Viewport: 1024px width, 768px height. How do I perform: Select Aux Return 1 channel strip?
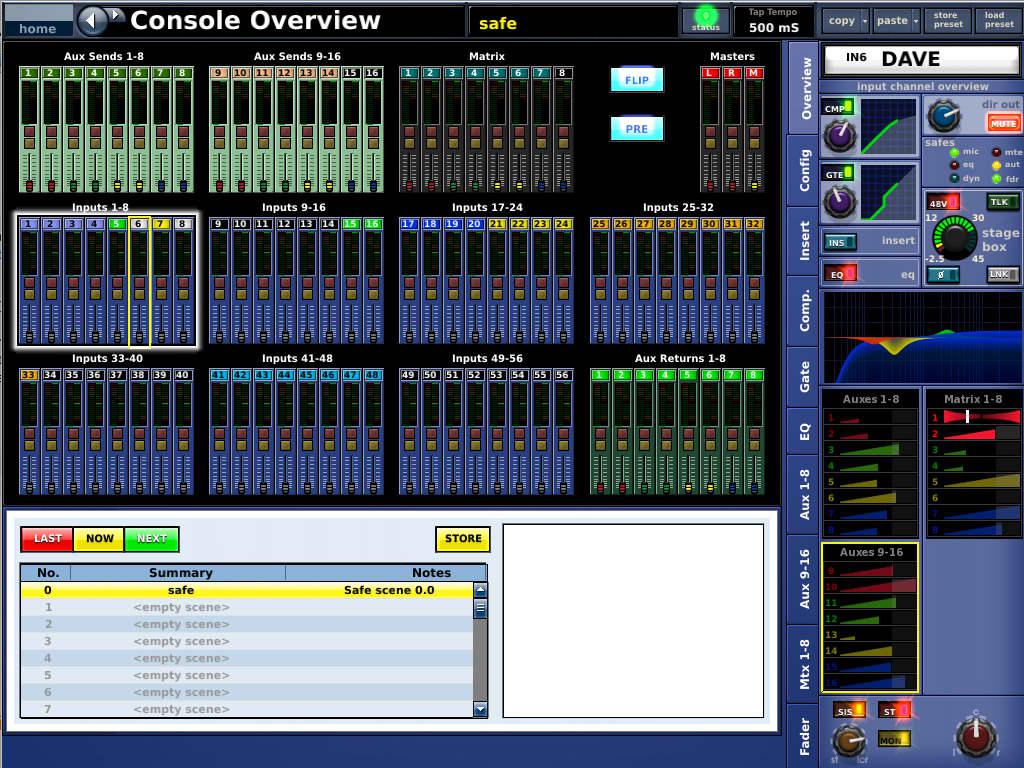pyautogui.click(x=600, y=431)
